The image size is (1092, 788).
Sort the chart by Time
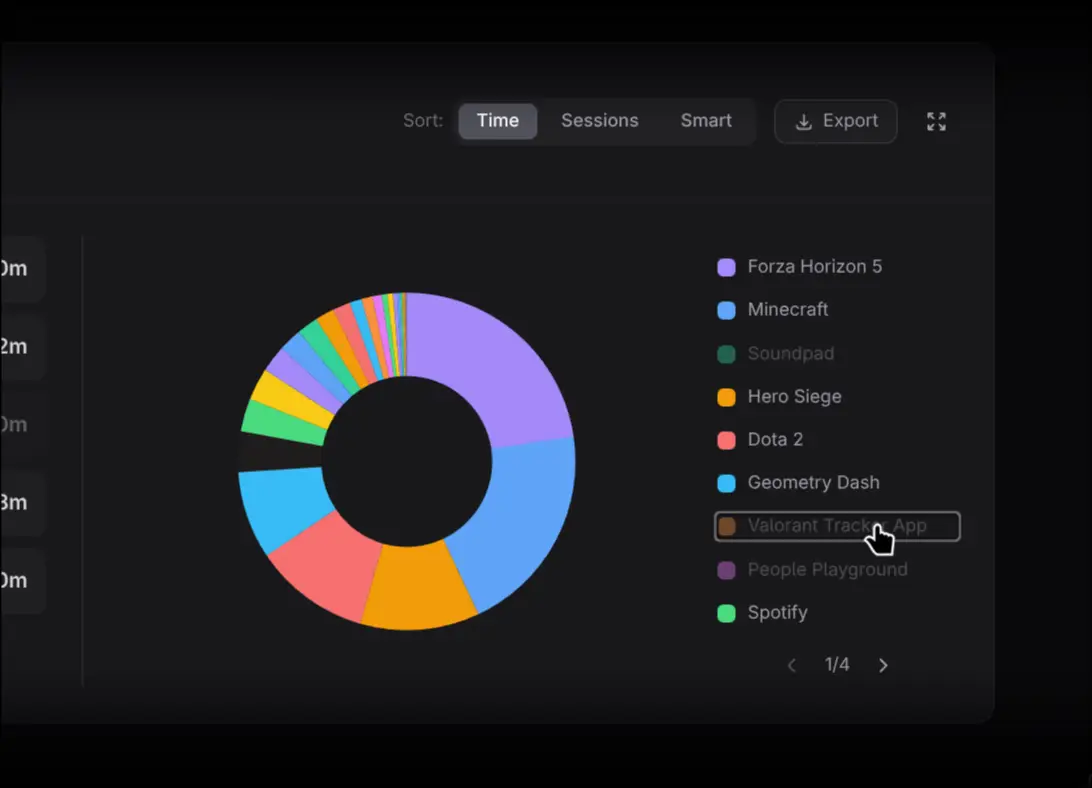(497, 121)
